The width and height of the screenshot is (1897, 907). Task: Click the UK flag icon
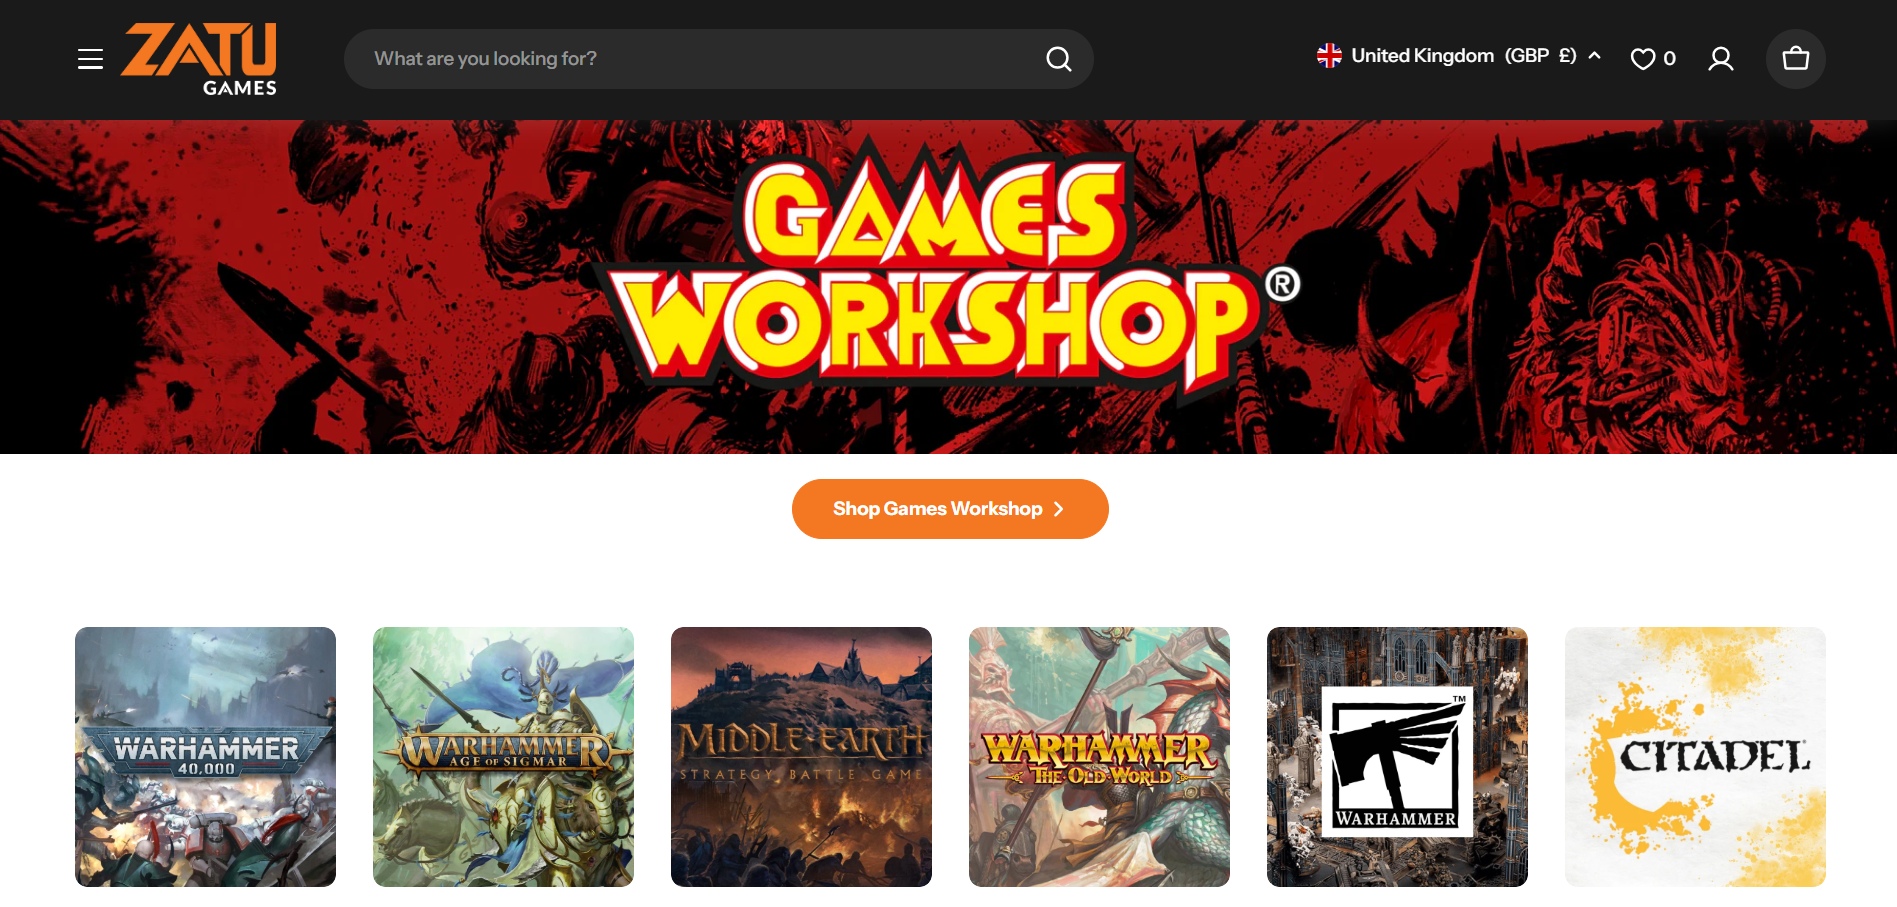[x=1329, y=56]
